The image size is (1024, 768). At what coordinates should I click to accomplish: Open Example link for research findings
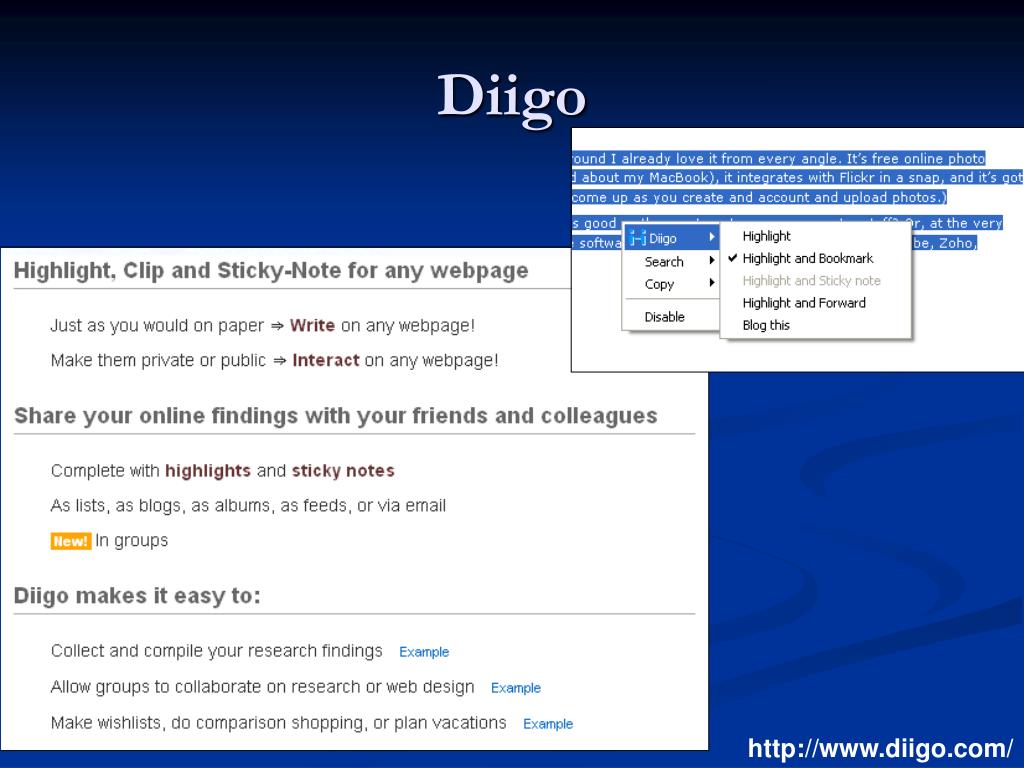pyautogui.click(x=424, y=652)
